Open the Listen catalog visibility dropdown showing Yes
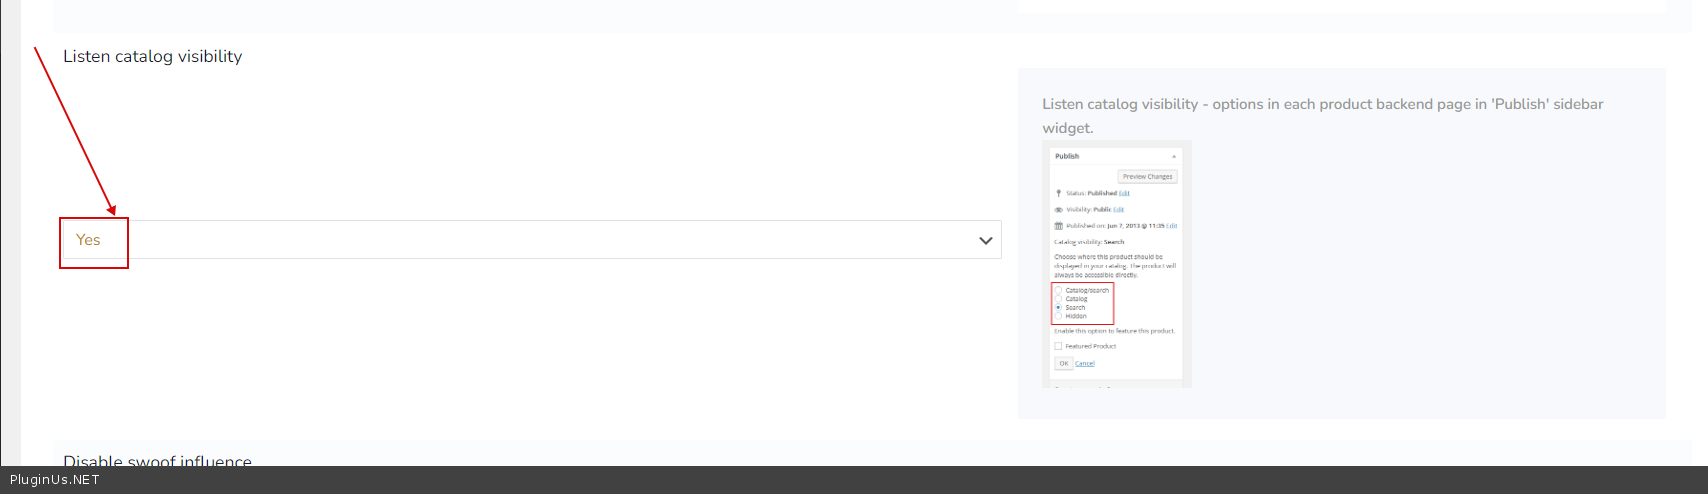1708x494 pixels. pyautogui.click(x=530, y=240)
